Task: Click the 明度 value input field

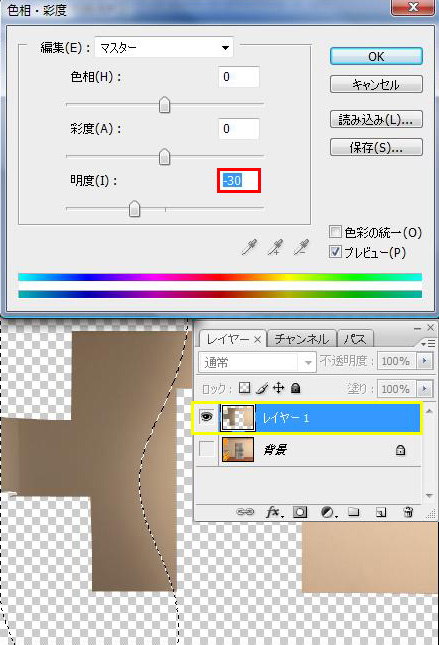Action: click(239, 180)
